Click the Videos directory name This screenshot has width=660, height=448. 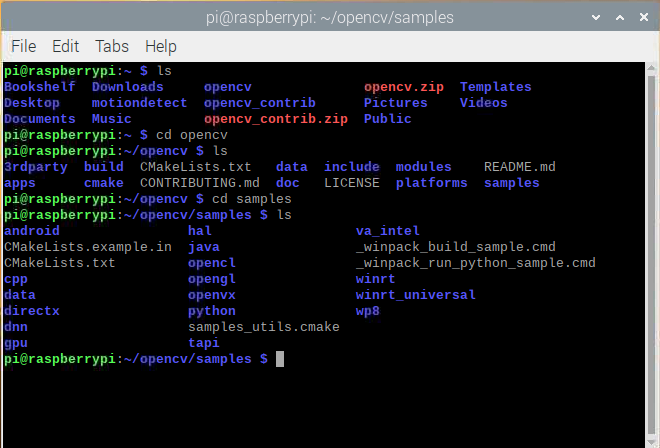point(483,103)
